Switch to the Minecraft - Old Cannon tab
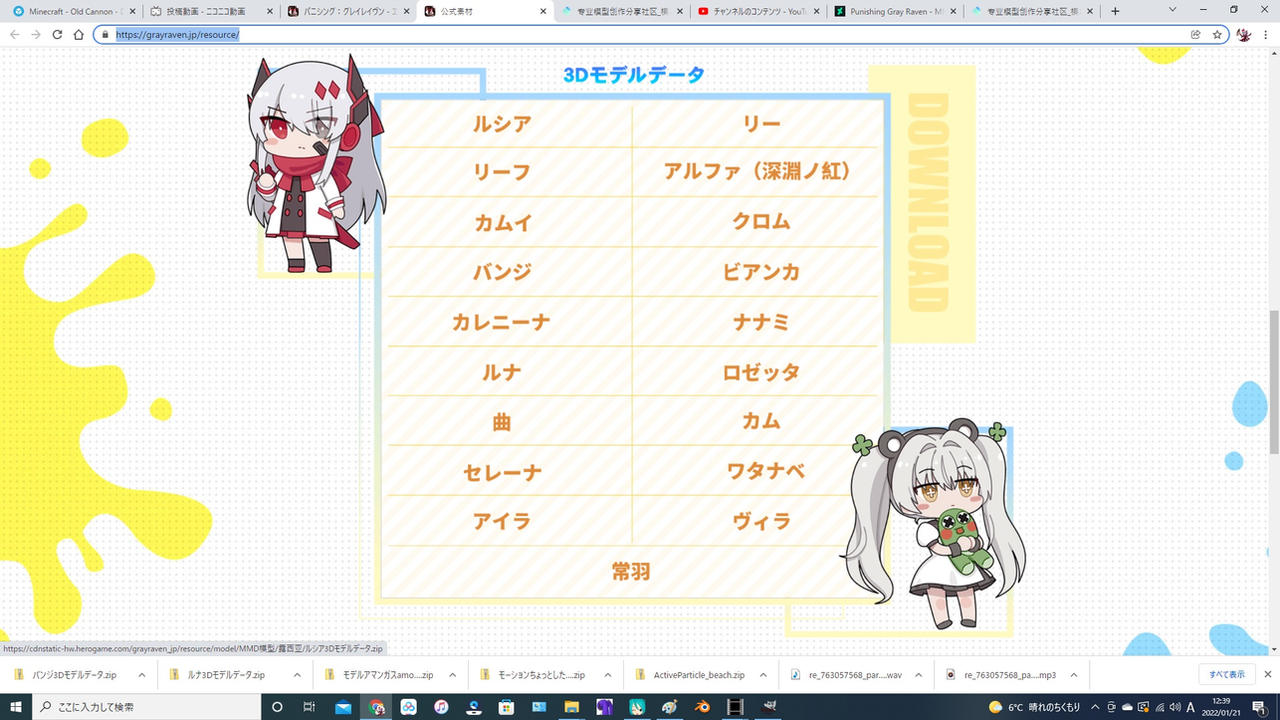This screenshot has height=720, width=1280. (x=72, y=11)
